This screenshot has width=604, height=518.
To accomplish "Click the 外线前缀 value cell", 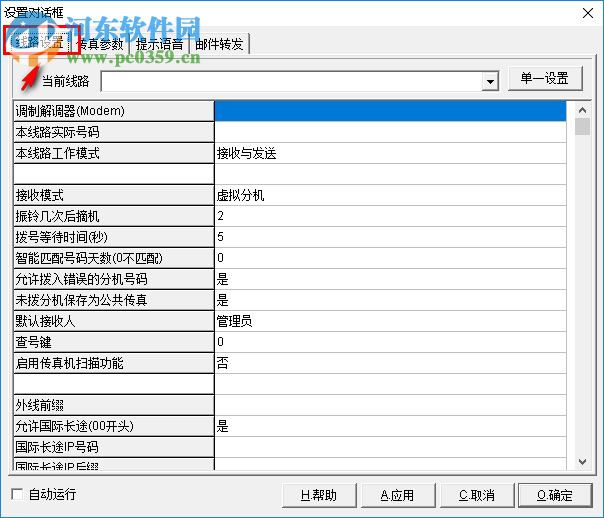I will tap(390, 405).
